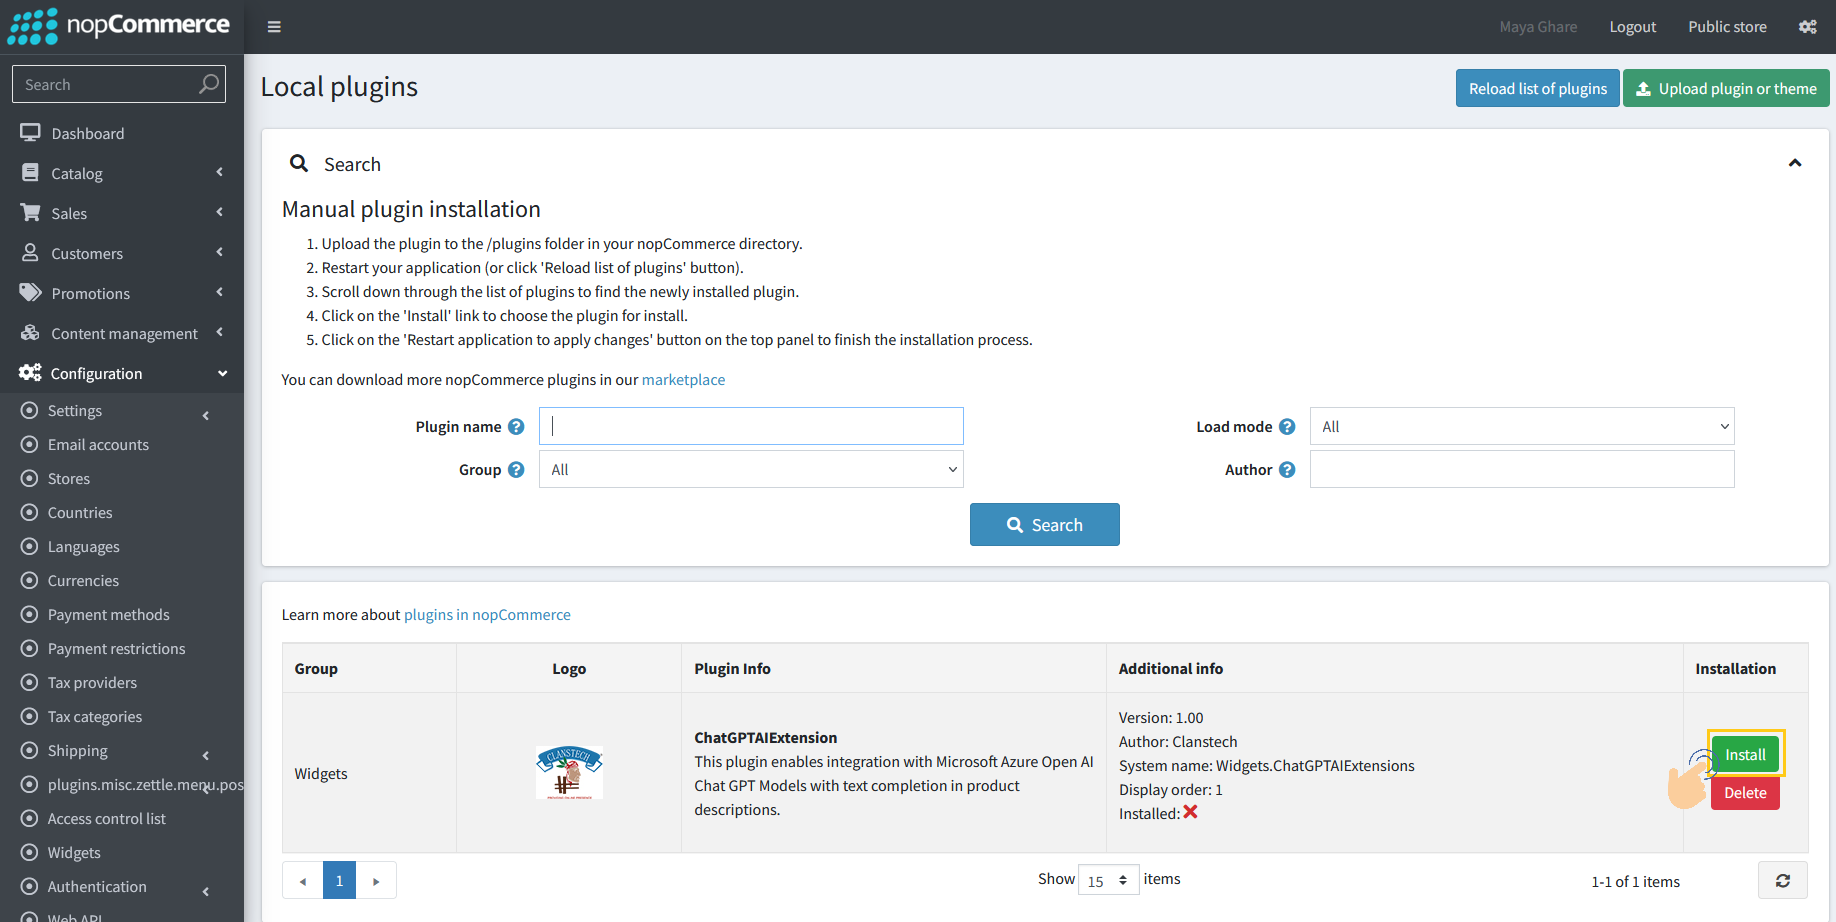1836x922 pixels.
Task: Expand the Sales menu arrow
Action: [220, 212]
